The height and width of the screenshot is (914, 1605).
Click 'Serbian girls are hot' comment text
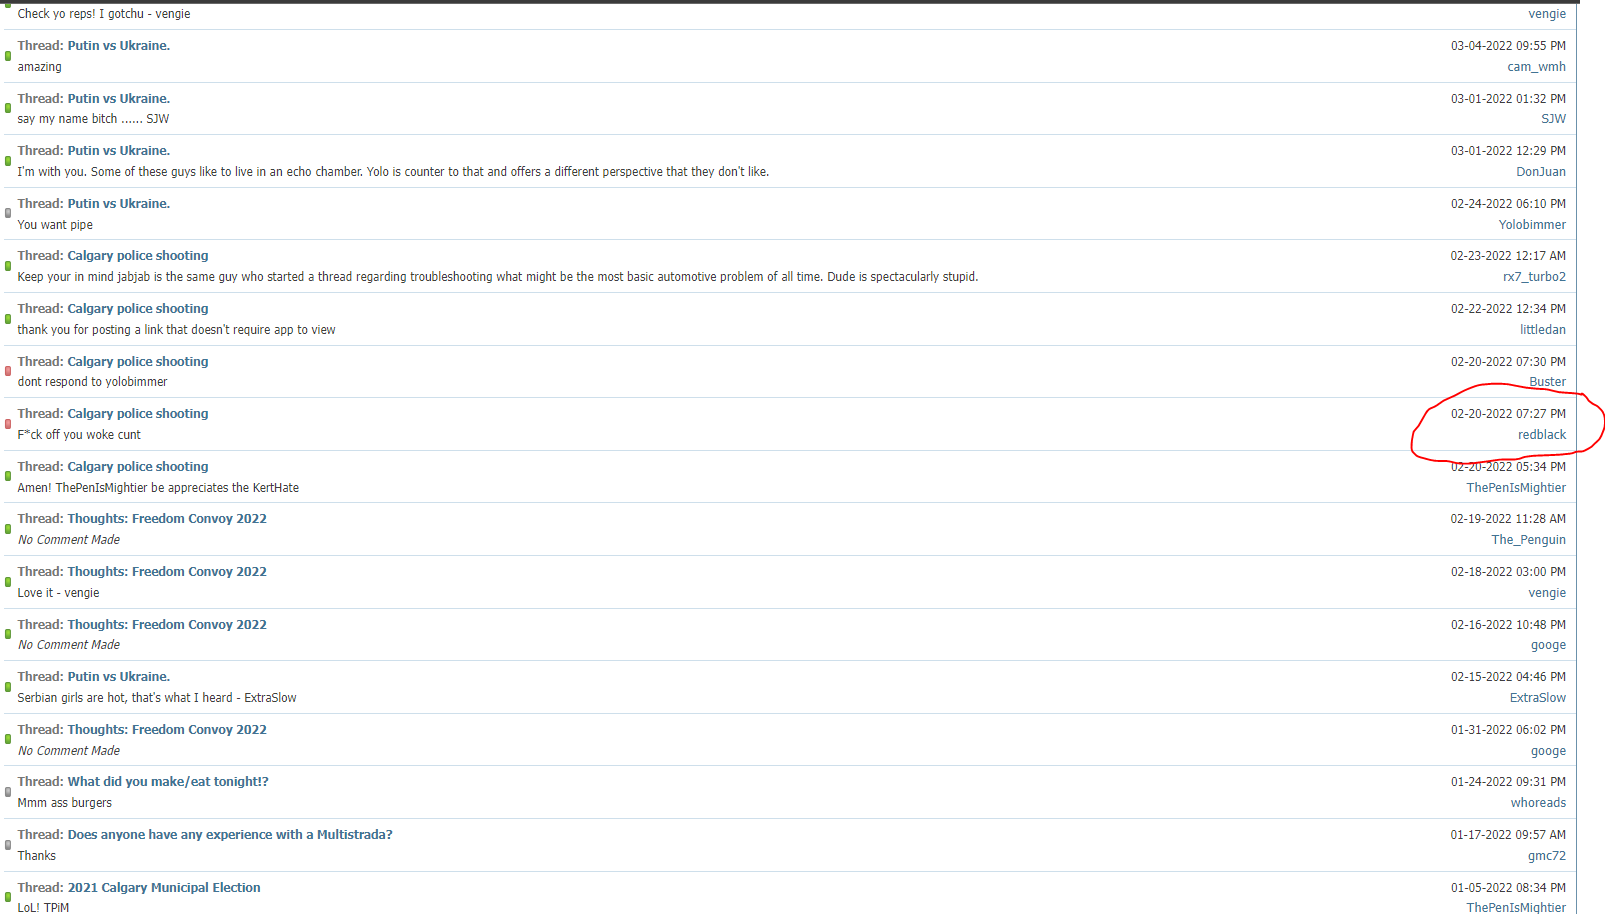pos(157,698)
